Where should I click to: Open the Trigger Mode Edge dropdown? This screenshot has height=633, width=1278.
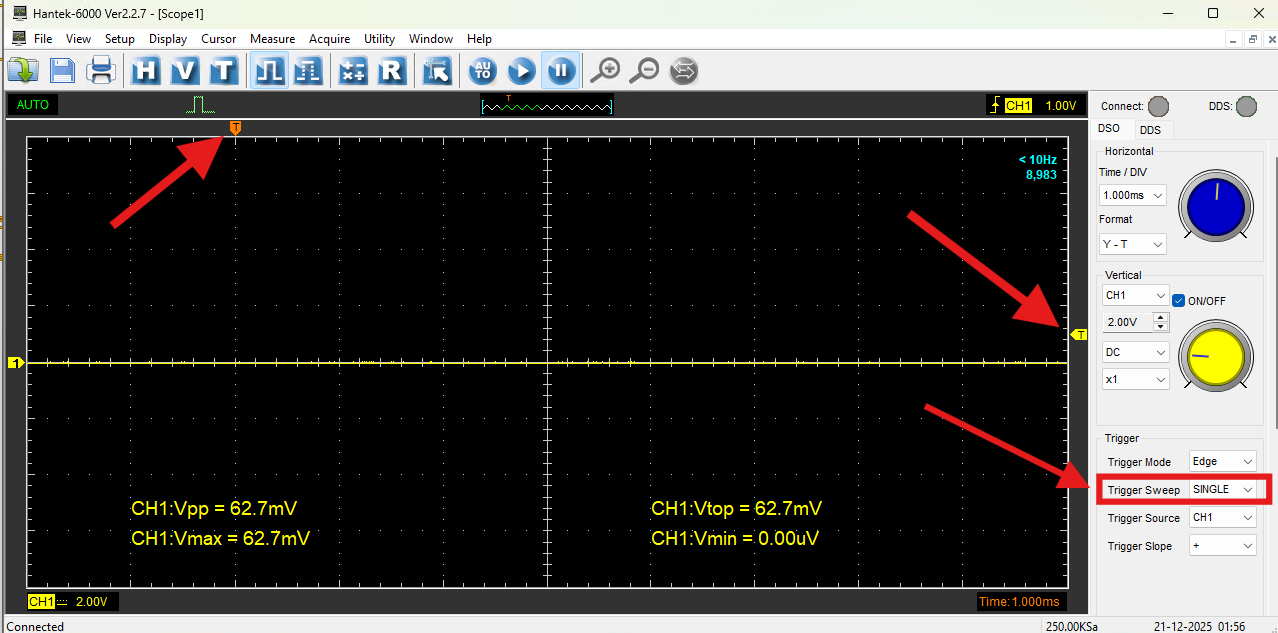pos(1222,461)
